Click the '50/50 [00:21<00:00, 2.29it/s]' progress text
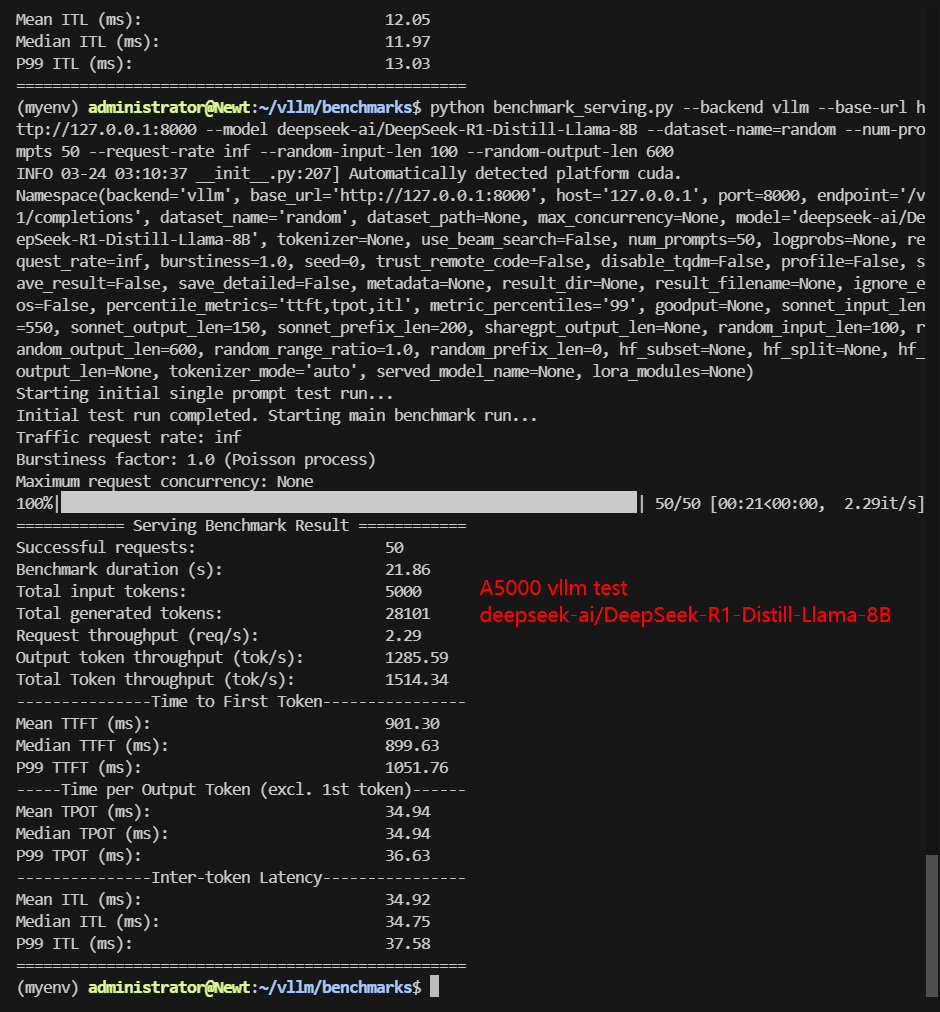Image resolution: width=940 pixels, height=1012 pixels. click(790, 503)
